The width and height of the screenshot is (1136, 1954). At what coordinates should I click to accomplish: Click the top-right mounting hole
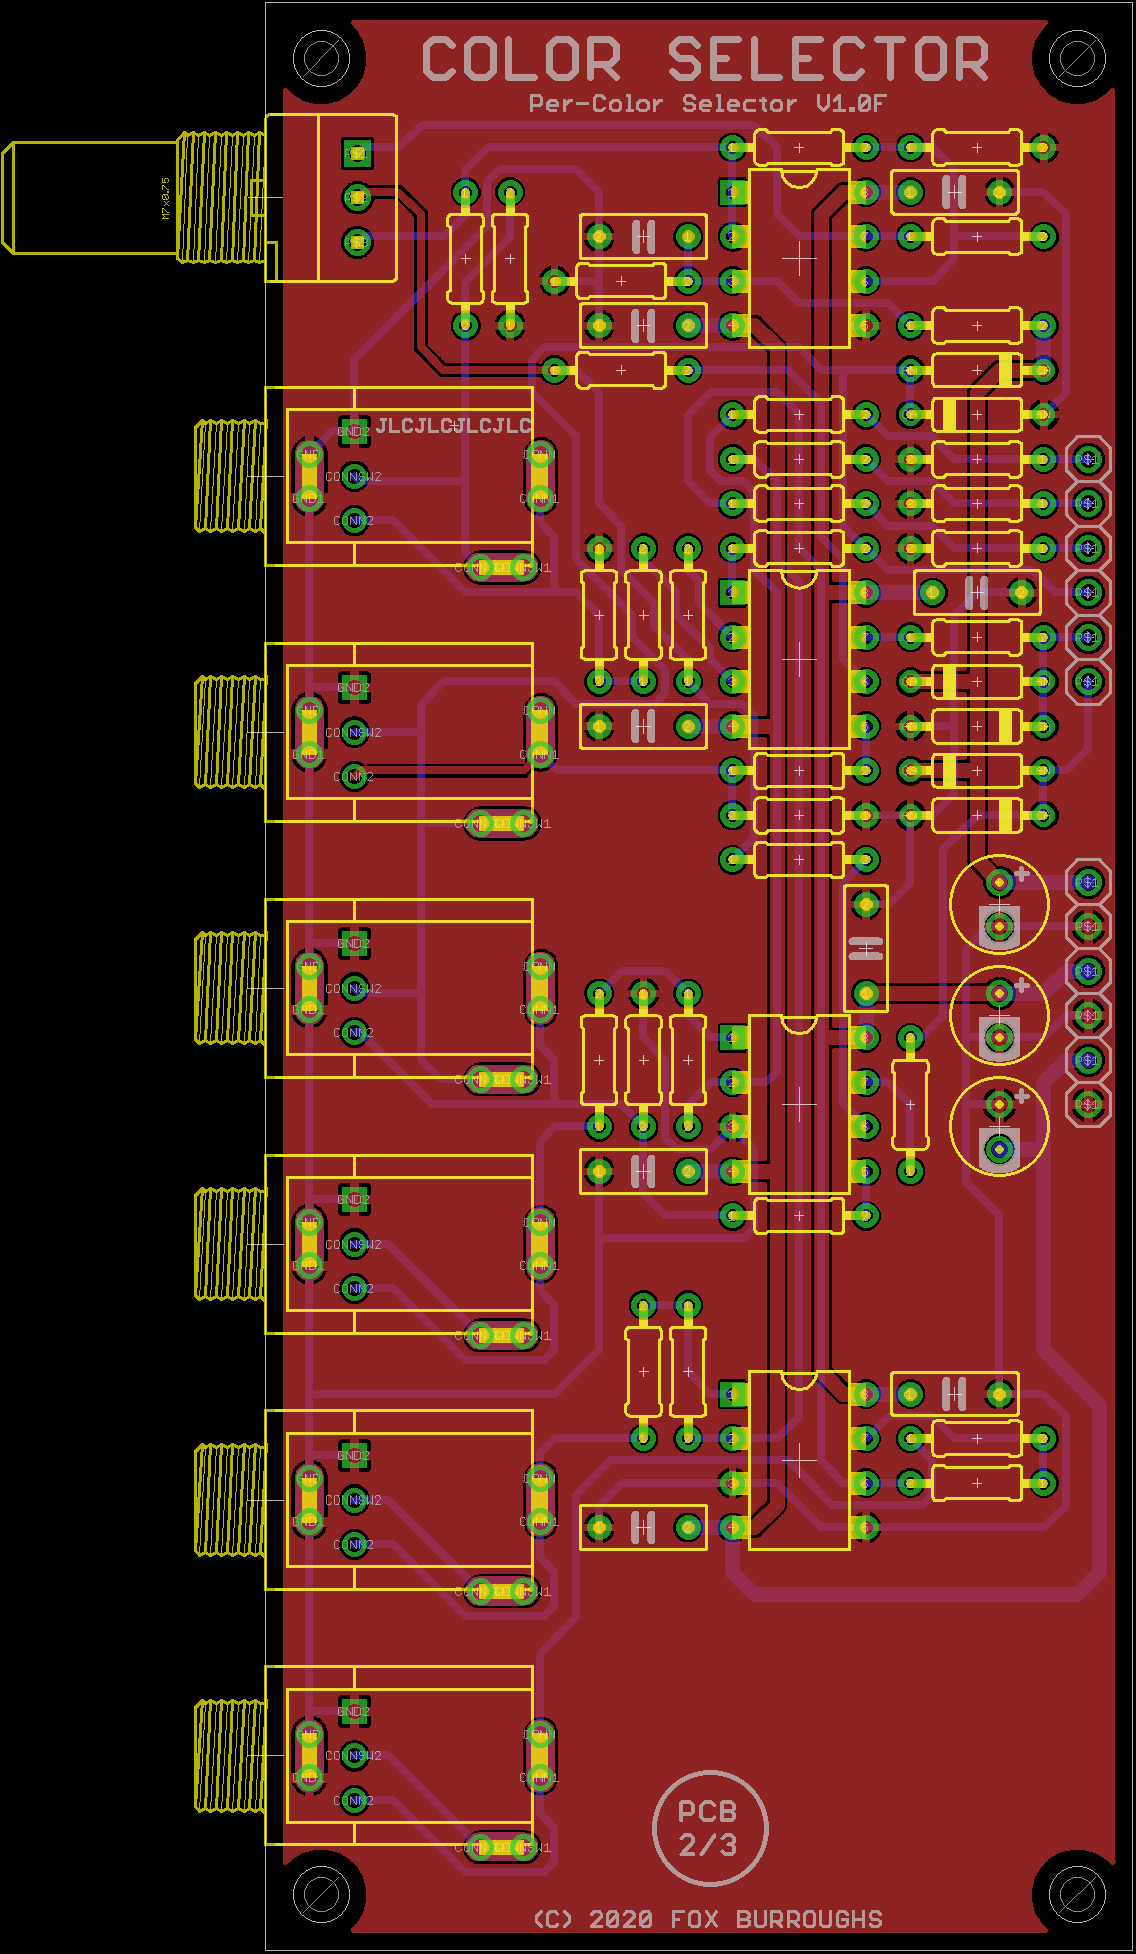1077,58
